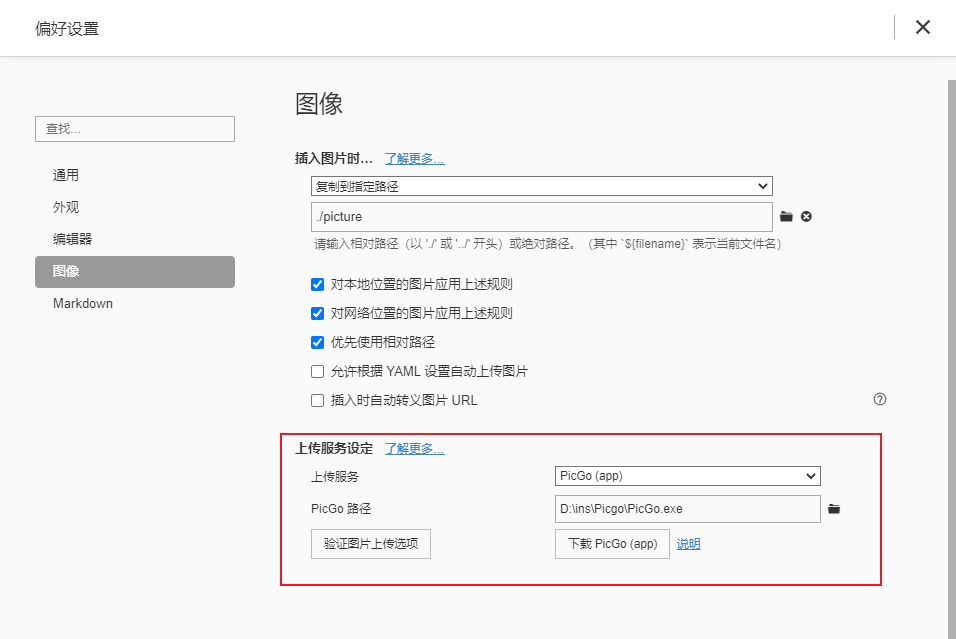Browse folder for image copy path
Screen dimensions: 956x639
pos(787,216)
